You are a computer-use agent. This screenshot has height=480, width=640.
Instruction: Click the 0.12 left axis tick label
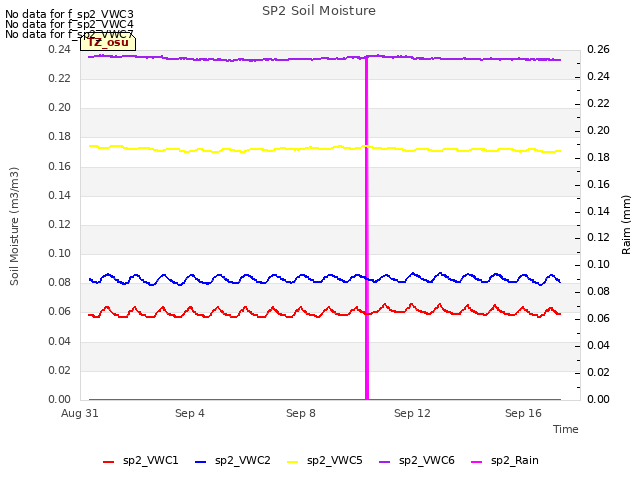(x=60, y=224)
